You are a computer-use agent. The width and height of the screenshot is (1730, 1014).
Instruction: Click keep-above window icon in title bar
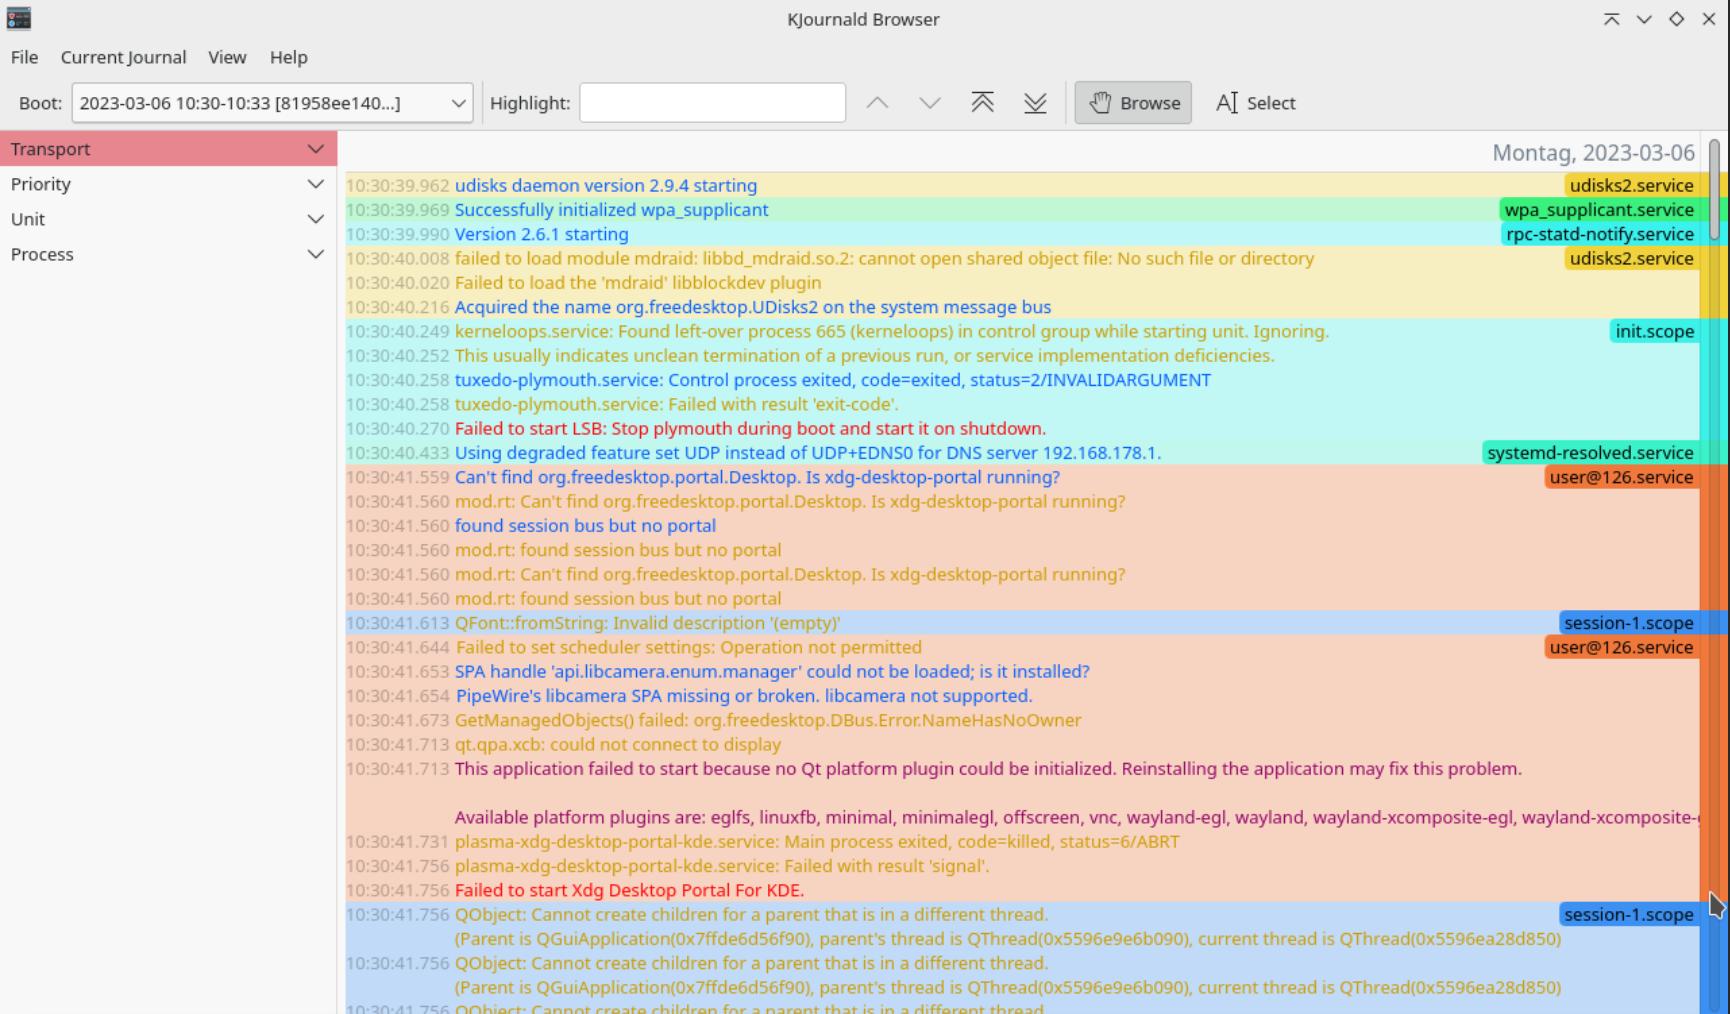(x=1611, y=19)
